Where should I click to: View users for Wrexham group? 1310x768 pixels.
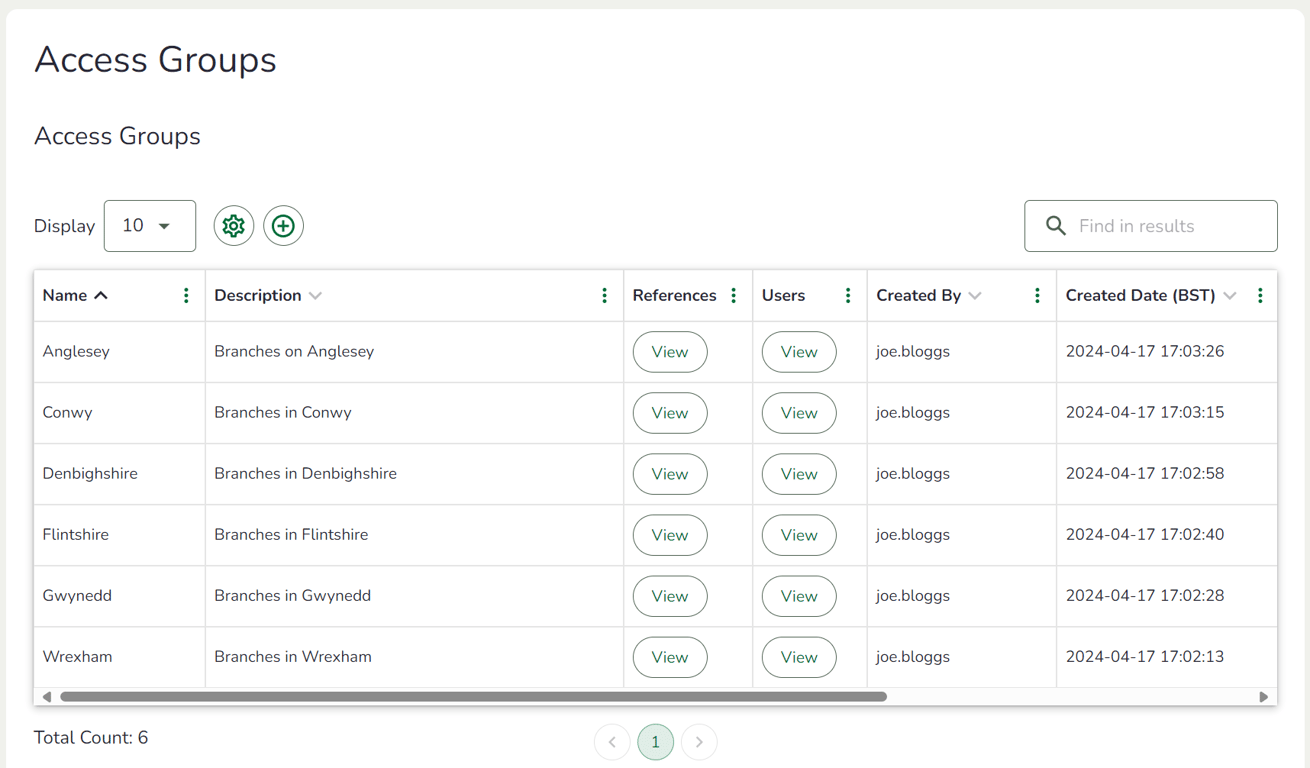(799, 657)
